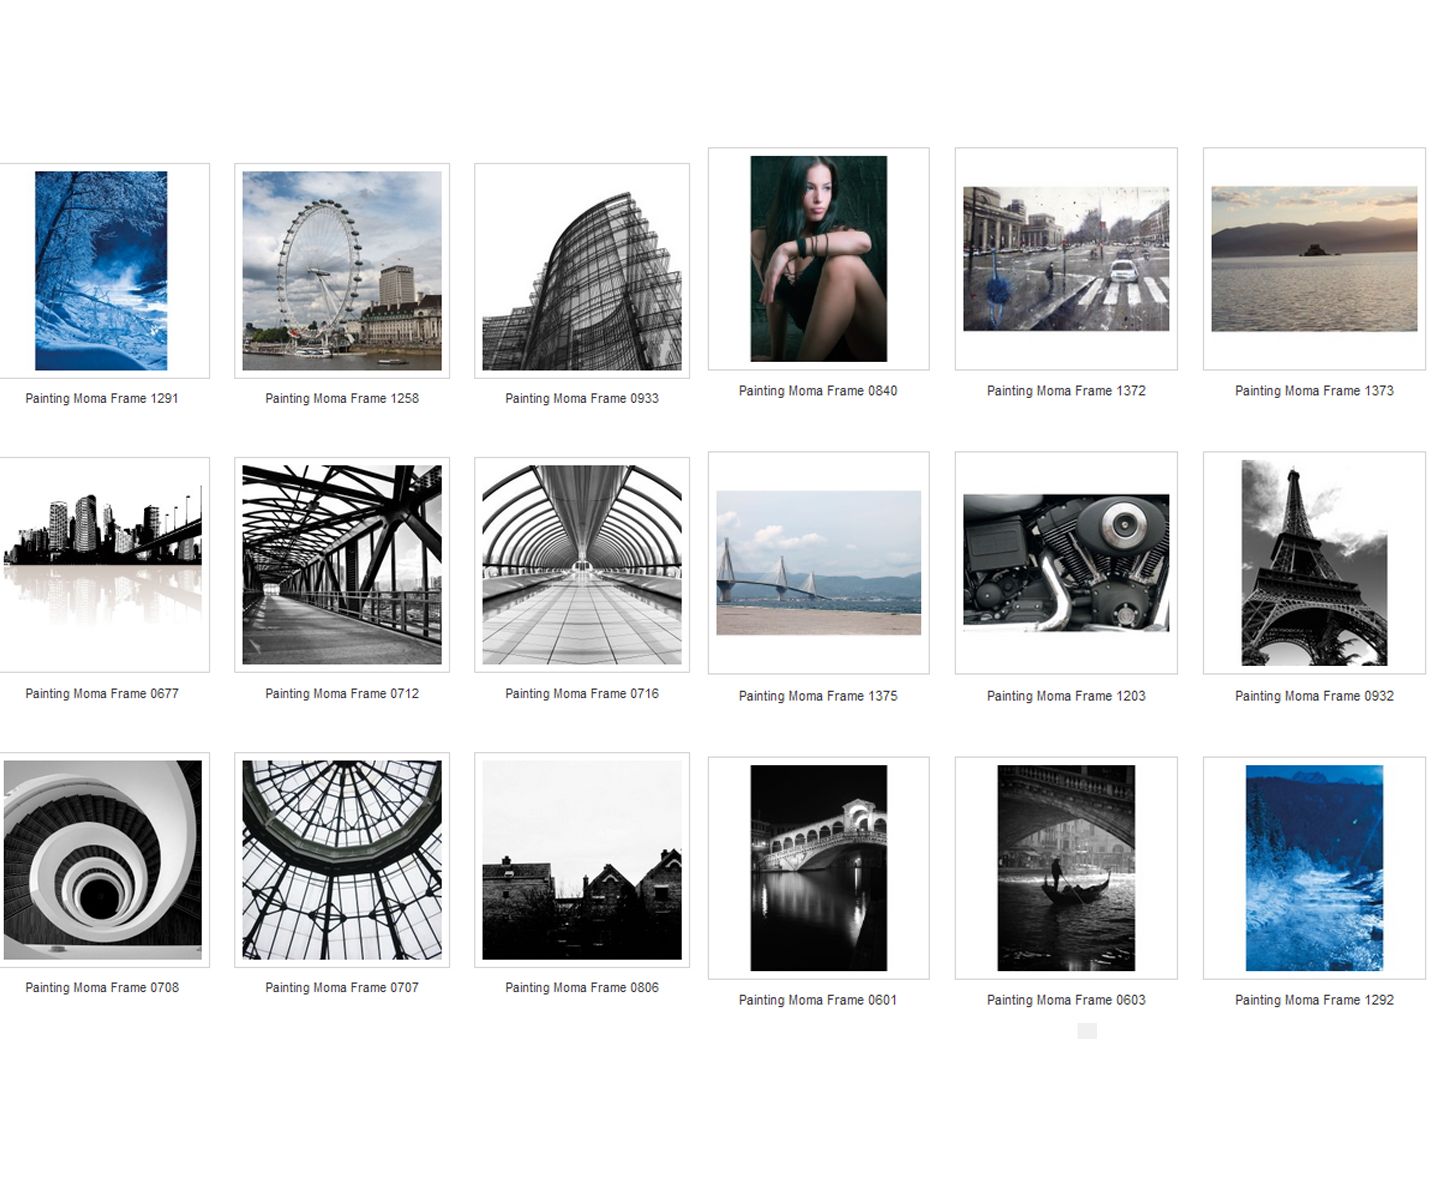Image resolution: width=1440 pixels, height=1179 pixels.
Task: Open the Painting Moma Frame 1292 link
Action: pyautogui.click(x=1314, y=1000)
